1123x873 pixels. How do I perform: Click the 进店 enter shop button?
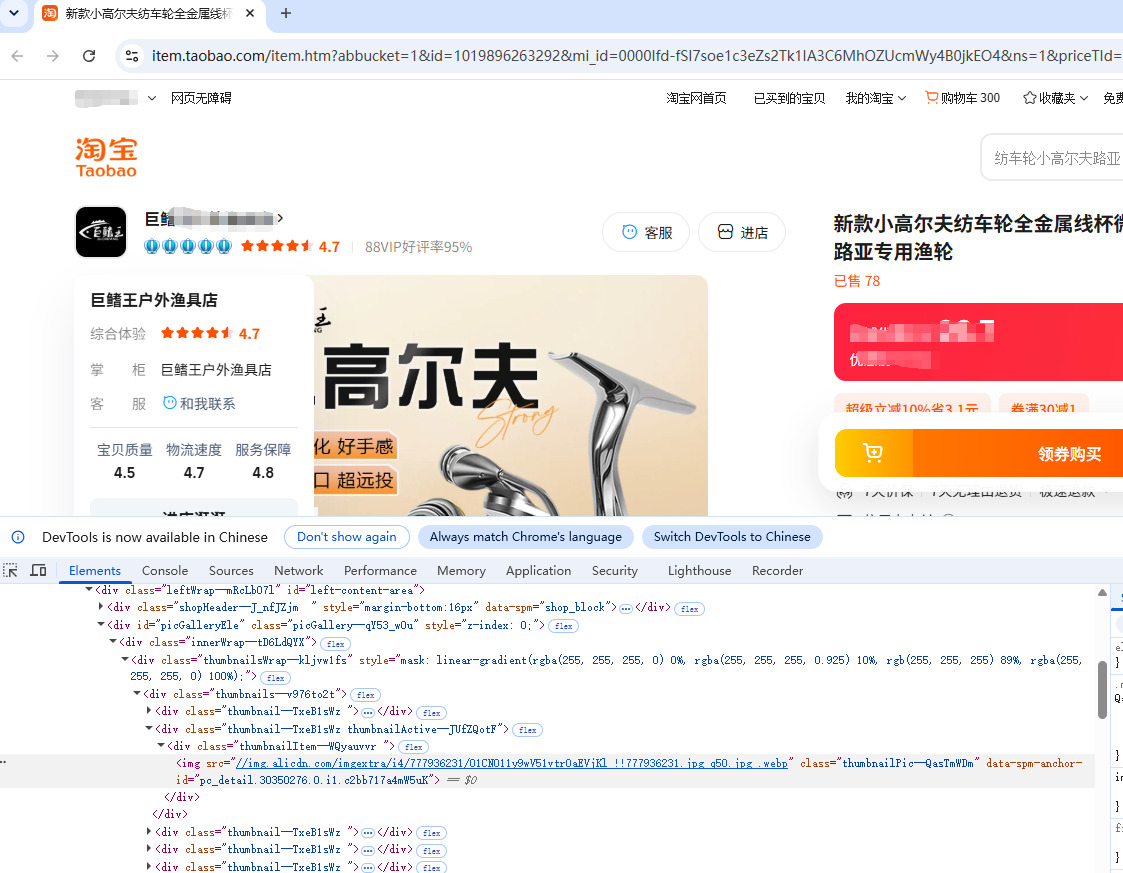click(742, 232)
